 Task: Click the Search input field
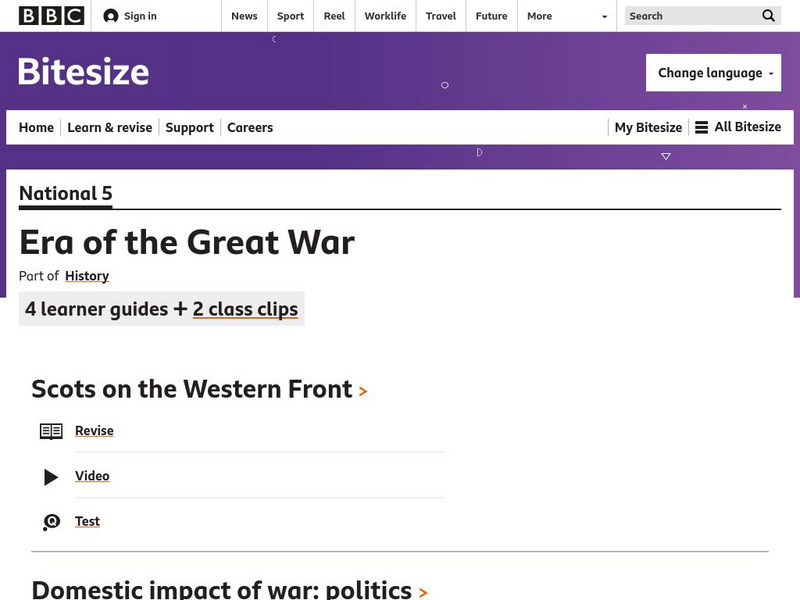point(692,16)
